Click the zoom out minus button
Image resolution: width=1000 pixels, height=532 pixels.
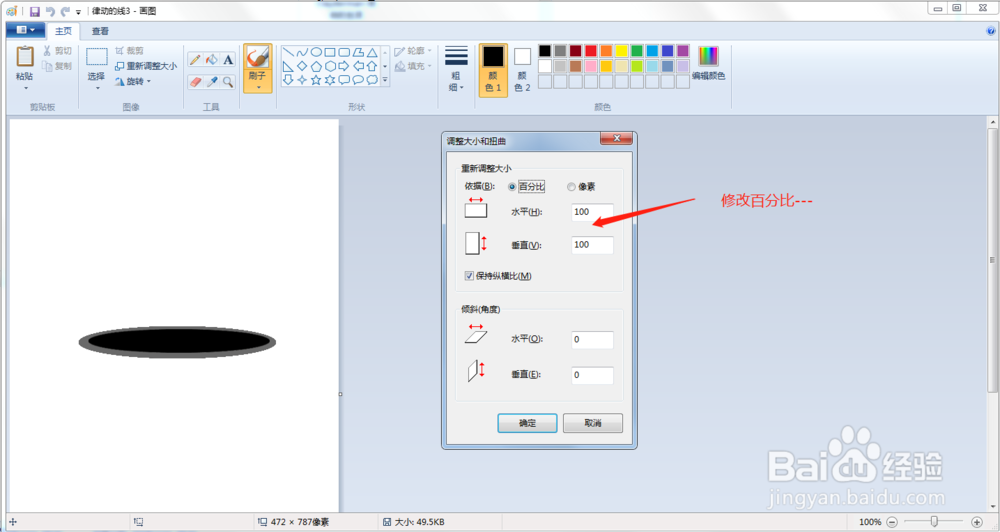[x=892, y=522]
